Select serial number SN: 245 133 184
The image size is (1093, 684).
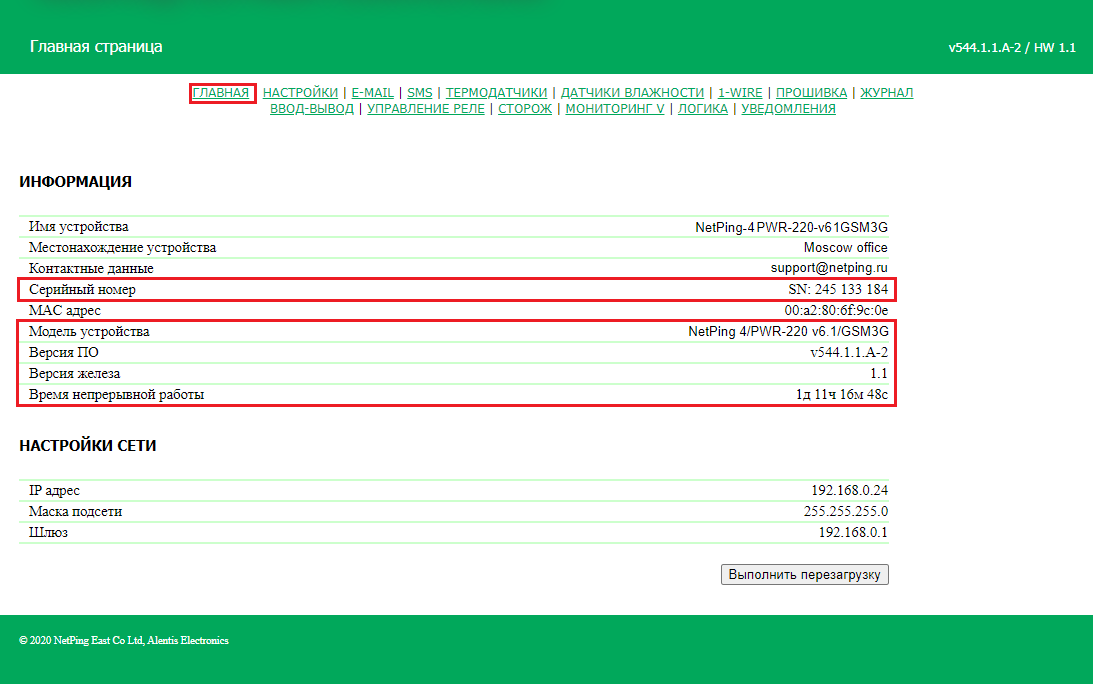click(x=839, y=289)
